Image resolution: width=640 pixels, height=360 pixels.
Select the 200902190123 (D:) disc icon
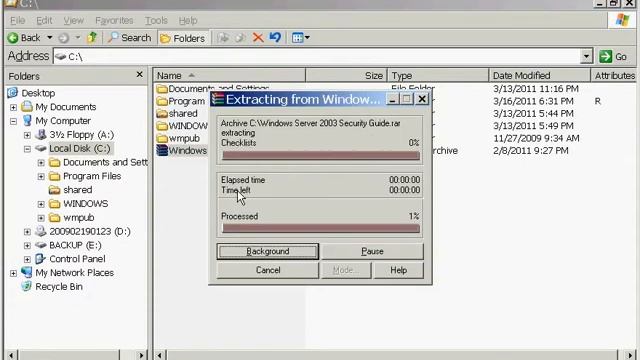(40, 231)
